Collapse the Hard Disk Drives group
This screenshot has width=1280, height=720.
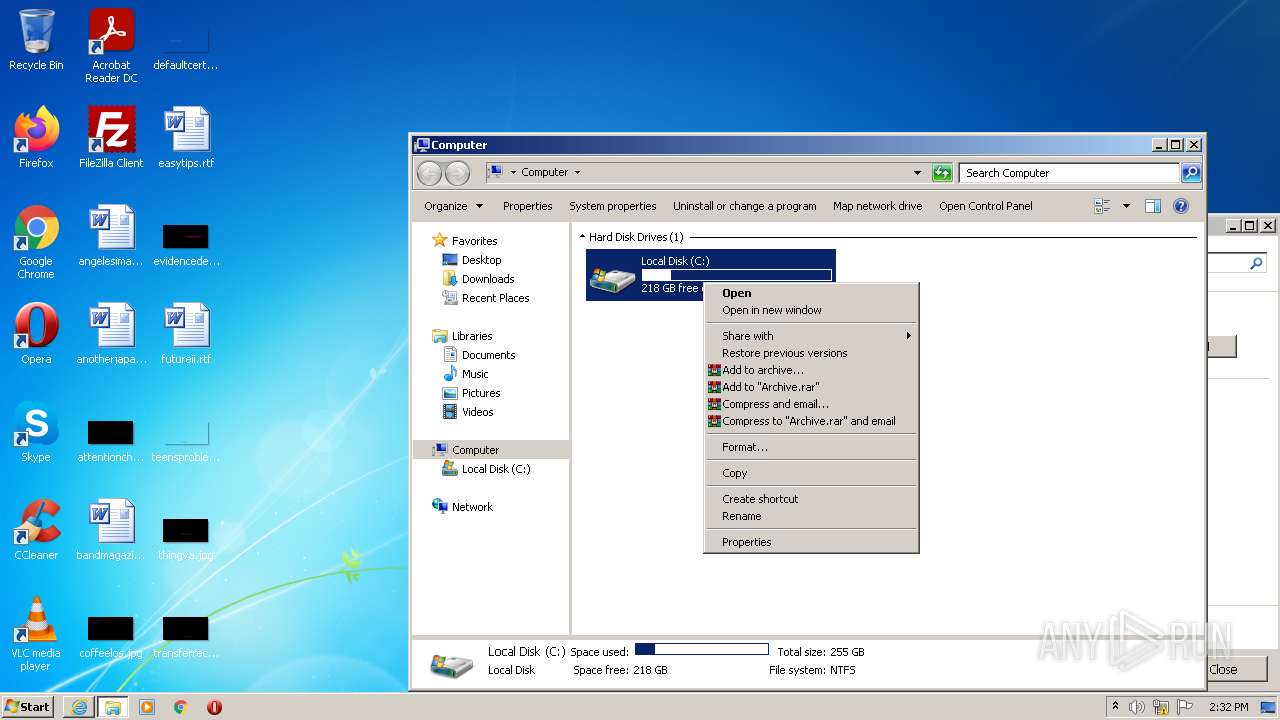(583, 237)
